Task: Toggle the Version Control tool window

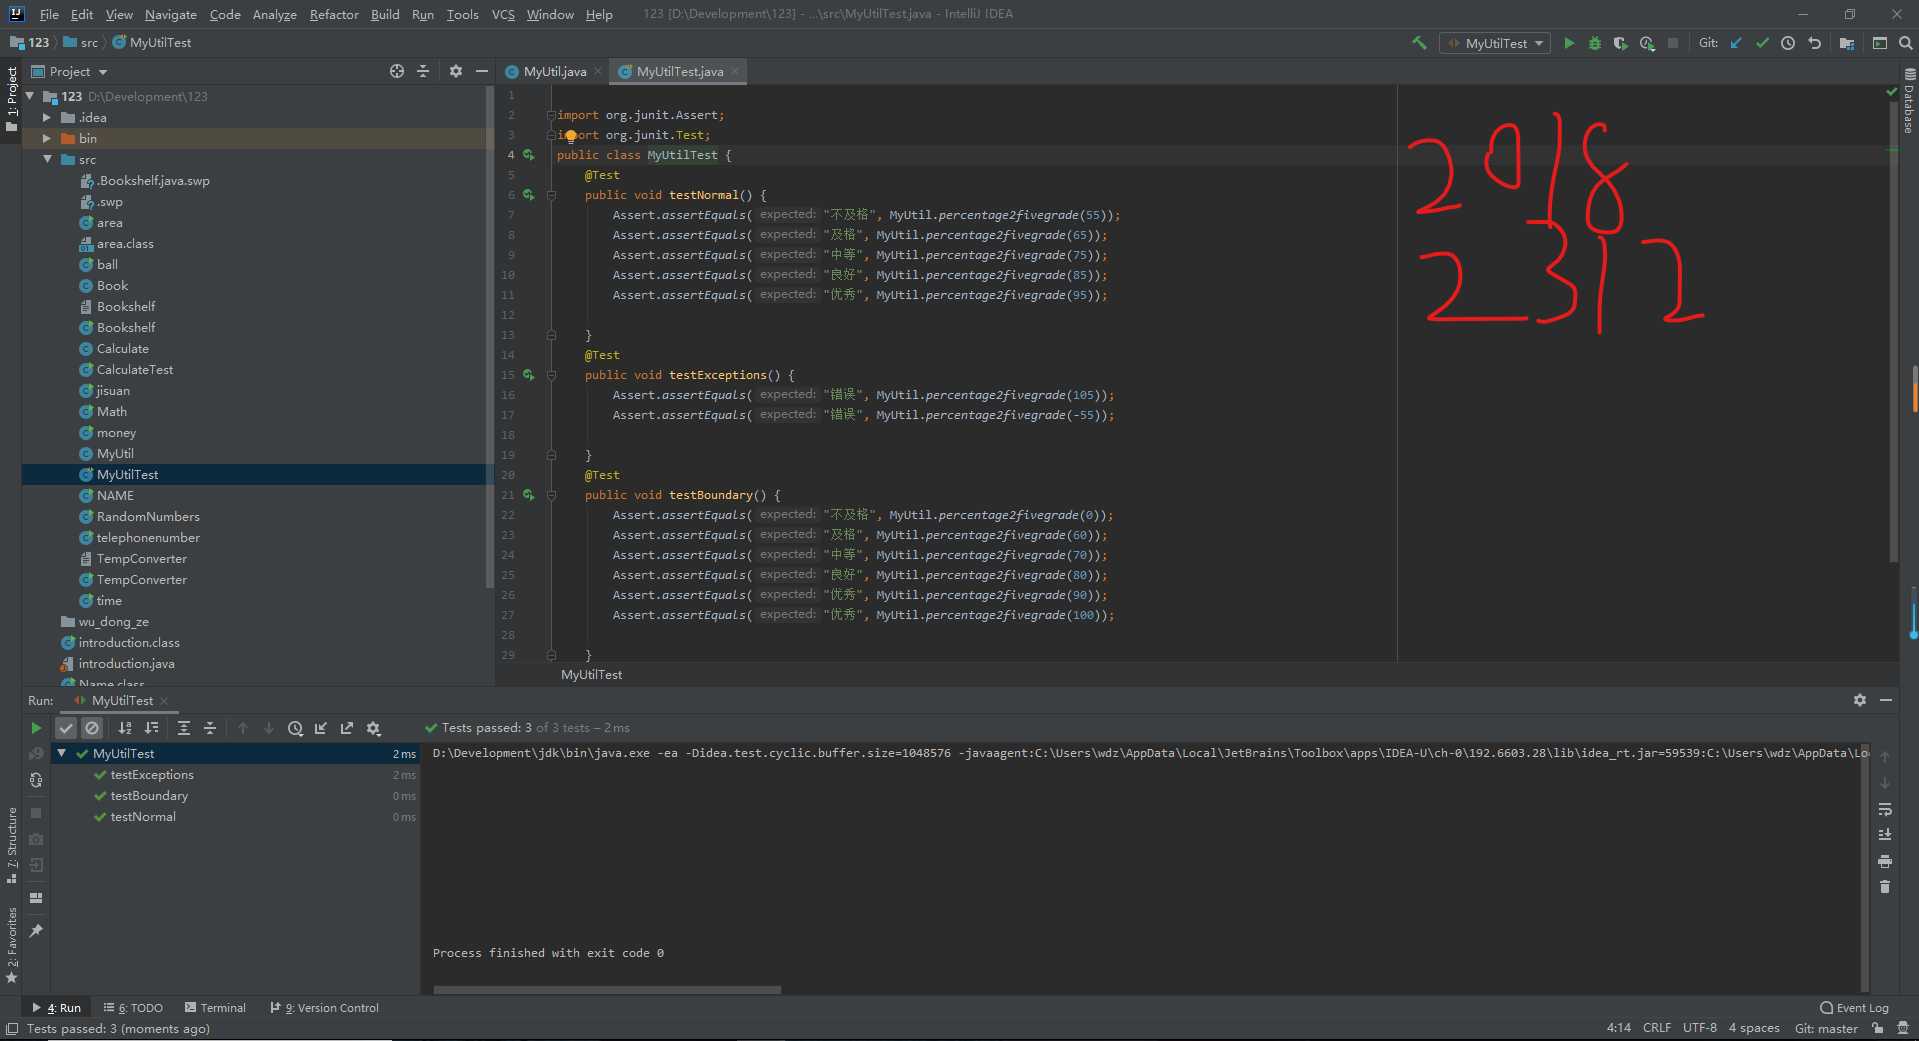Action: (x=325, y=1008)
